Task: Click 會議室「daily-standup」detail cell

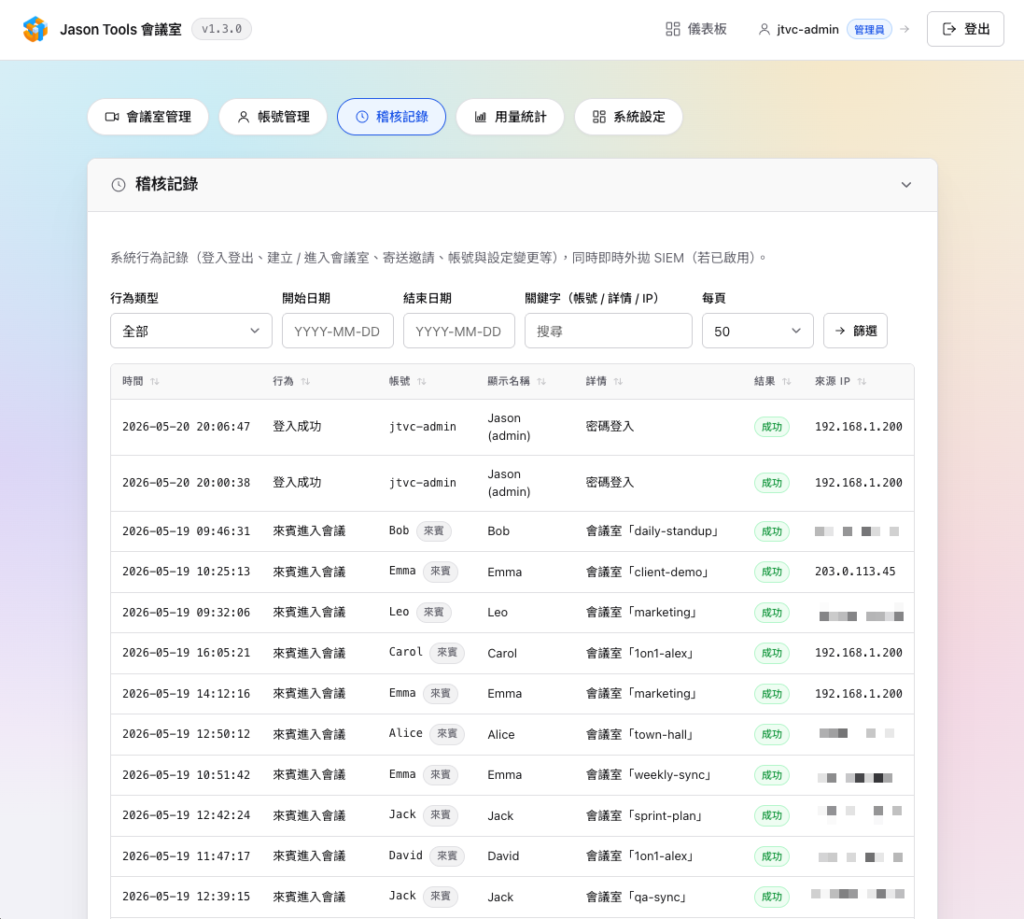Action: point(652,531)
